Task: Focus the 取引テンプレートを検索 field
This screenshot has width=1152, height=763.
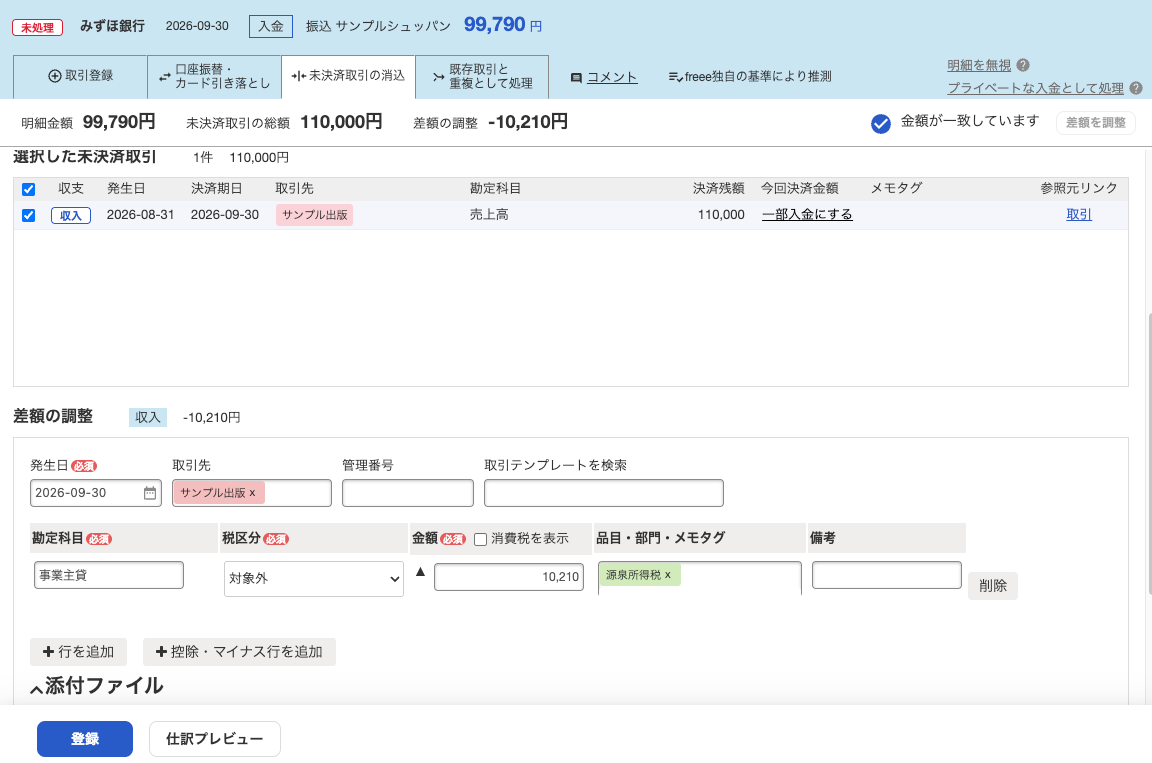Action: coord(604,493)
